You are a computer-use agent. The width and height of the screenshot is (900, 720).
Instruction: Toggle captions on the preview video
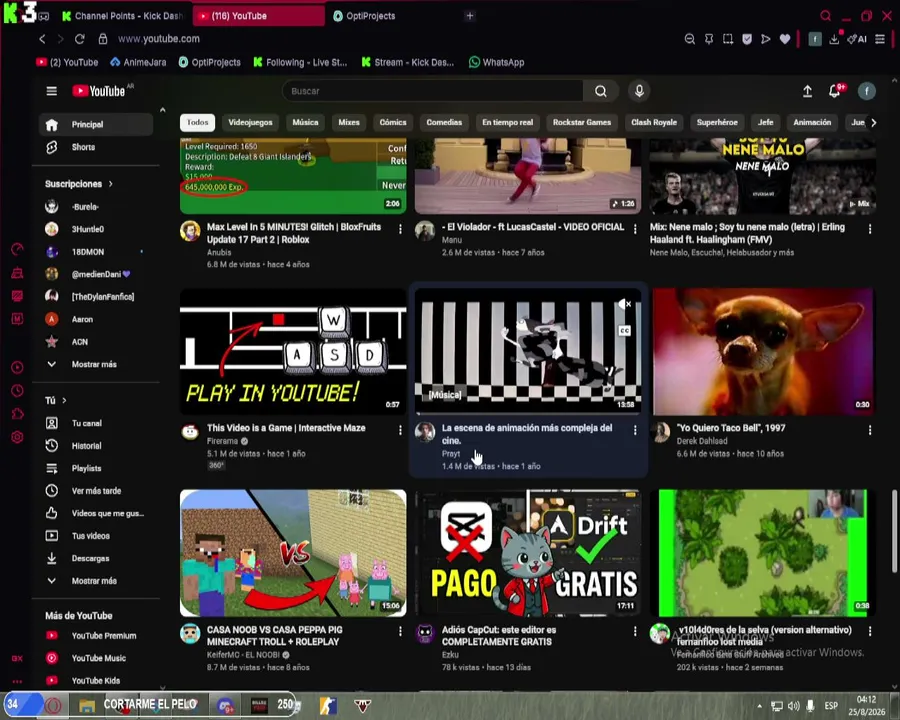[x=624, y=330]
